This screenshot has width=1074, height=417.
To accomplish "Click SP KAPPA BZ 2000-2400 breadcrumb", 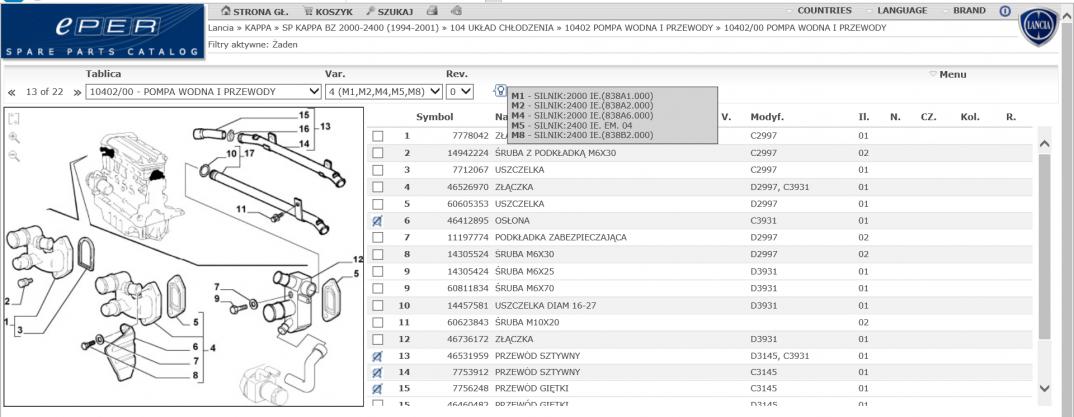I will [360, 28].
